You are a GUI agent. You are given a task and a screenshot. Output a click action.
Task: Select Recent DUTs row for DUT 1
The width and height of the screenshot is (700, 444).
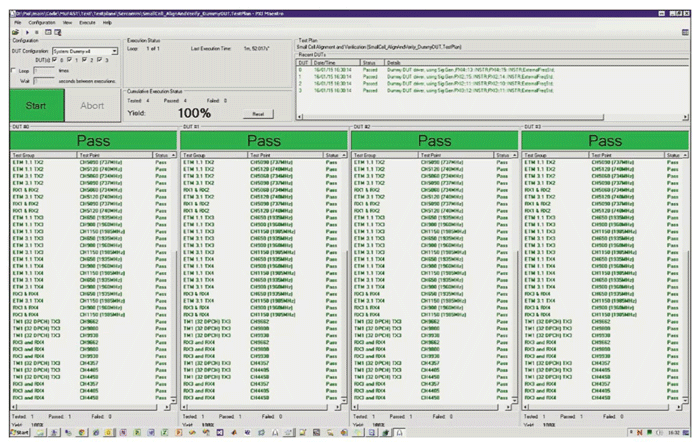click(x=491, y=77)
